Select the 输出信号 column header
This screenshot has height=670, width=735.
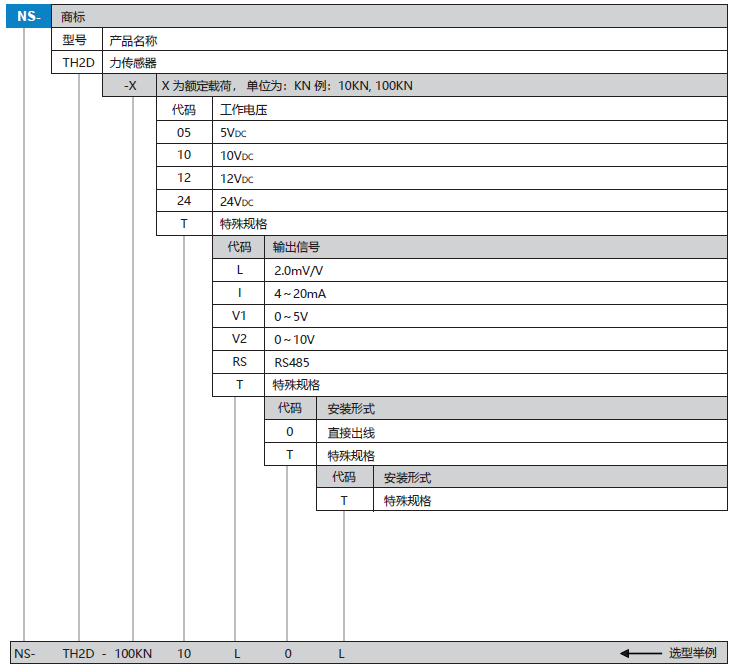point(296,247)
